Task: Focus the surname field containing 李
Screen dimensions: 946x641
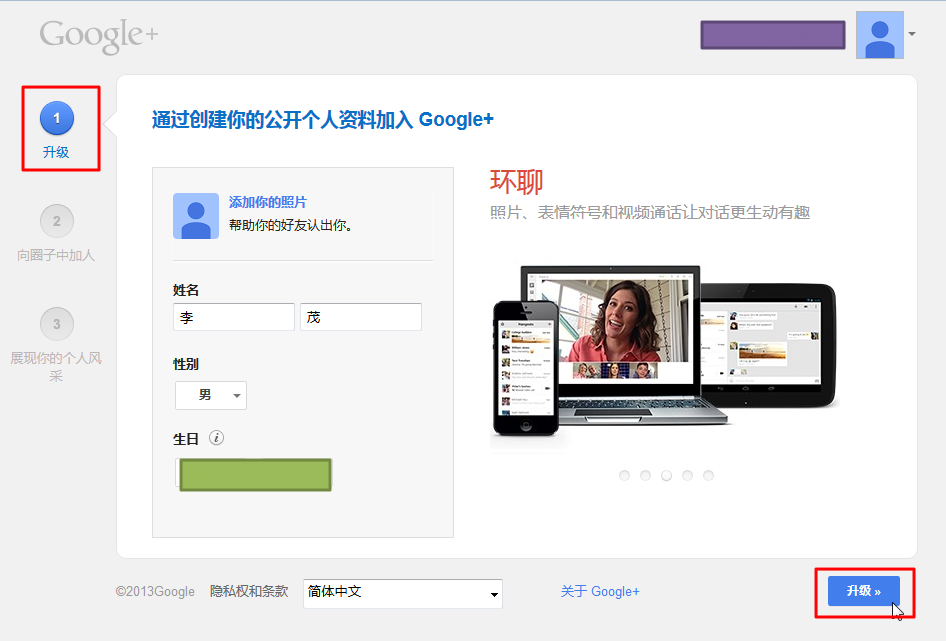Action: (234, 317)
